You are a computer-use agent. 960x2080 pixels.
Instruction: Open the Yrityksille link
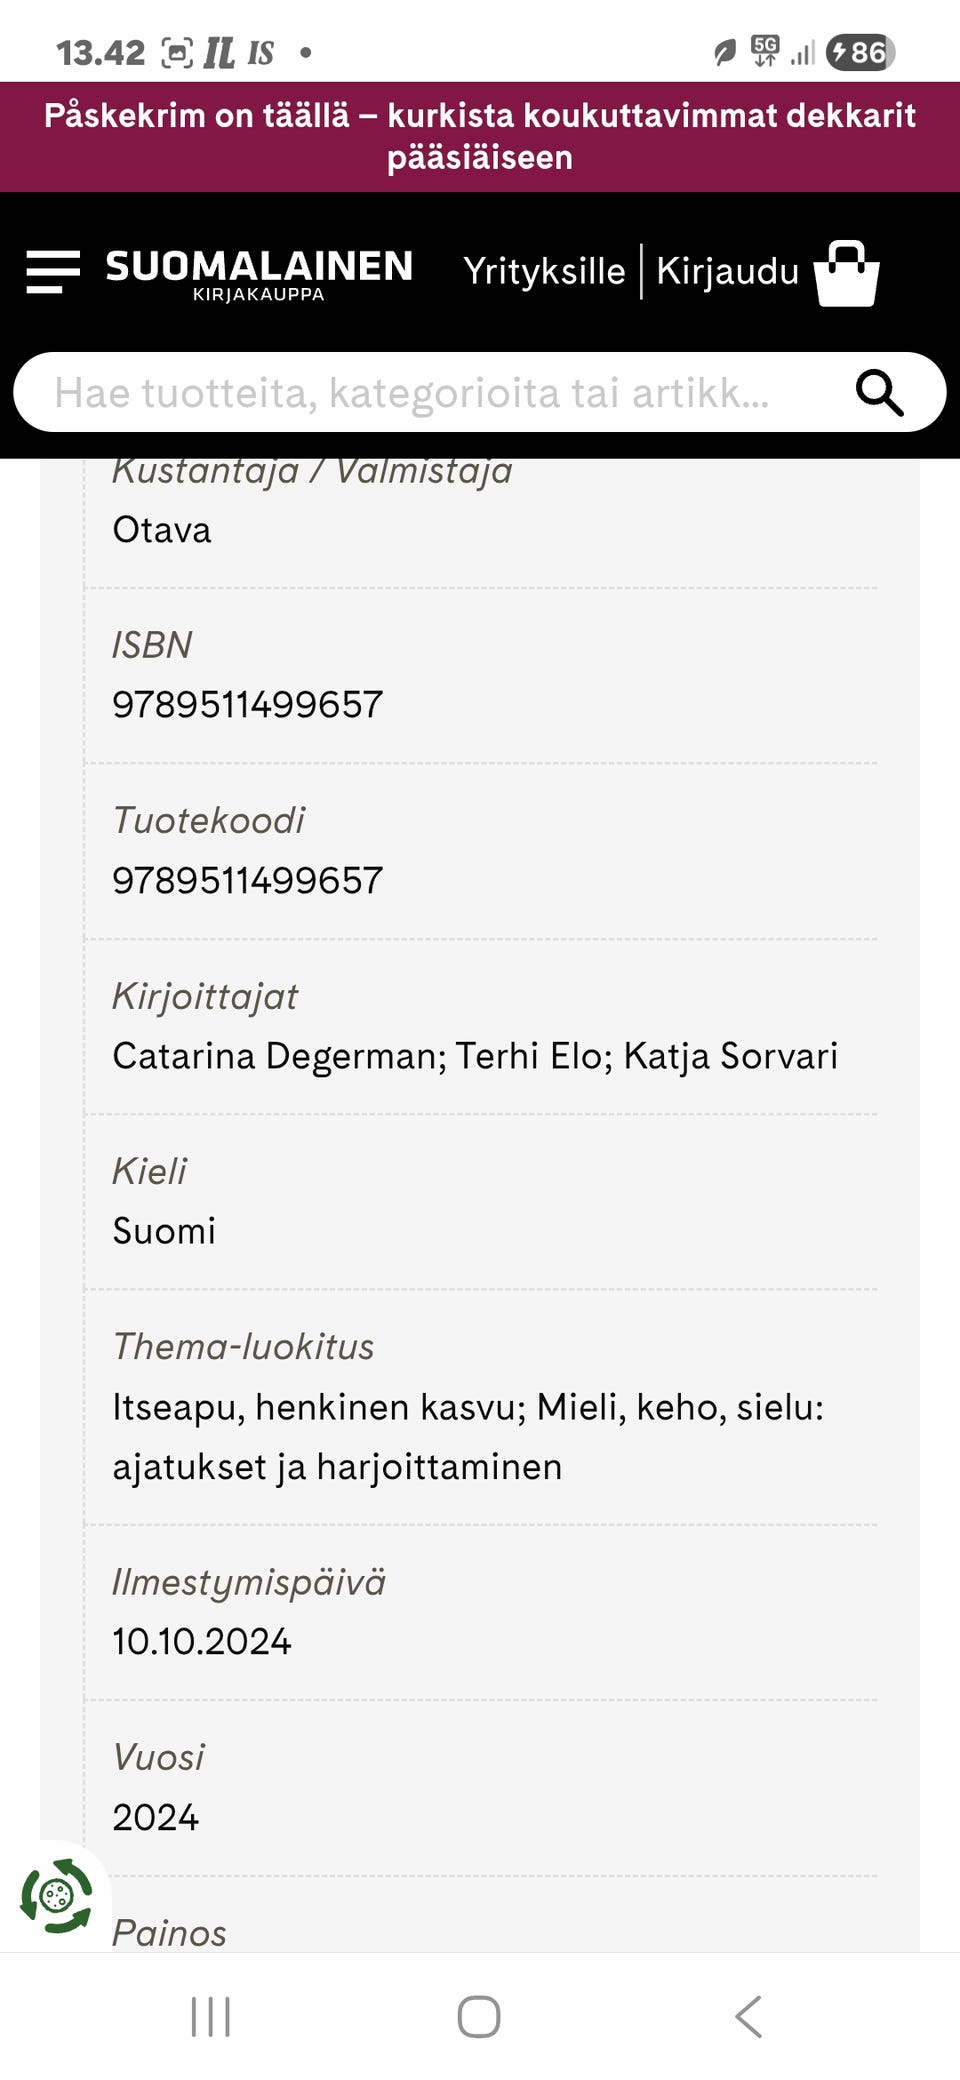[x=544, y=271]
